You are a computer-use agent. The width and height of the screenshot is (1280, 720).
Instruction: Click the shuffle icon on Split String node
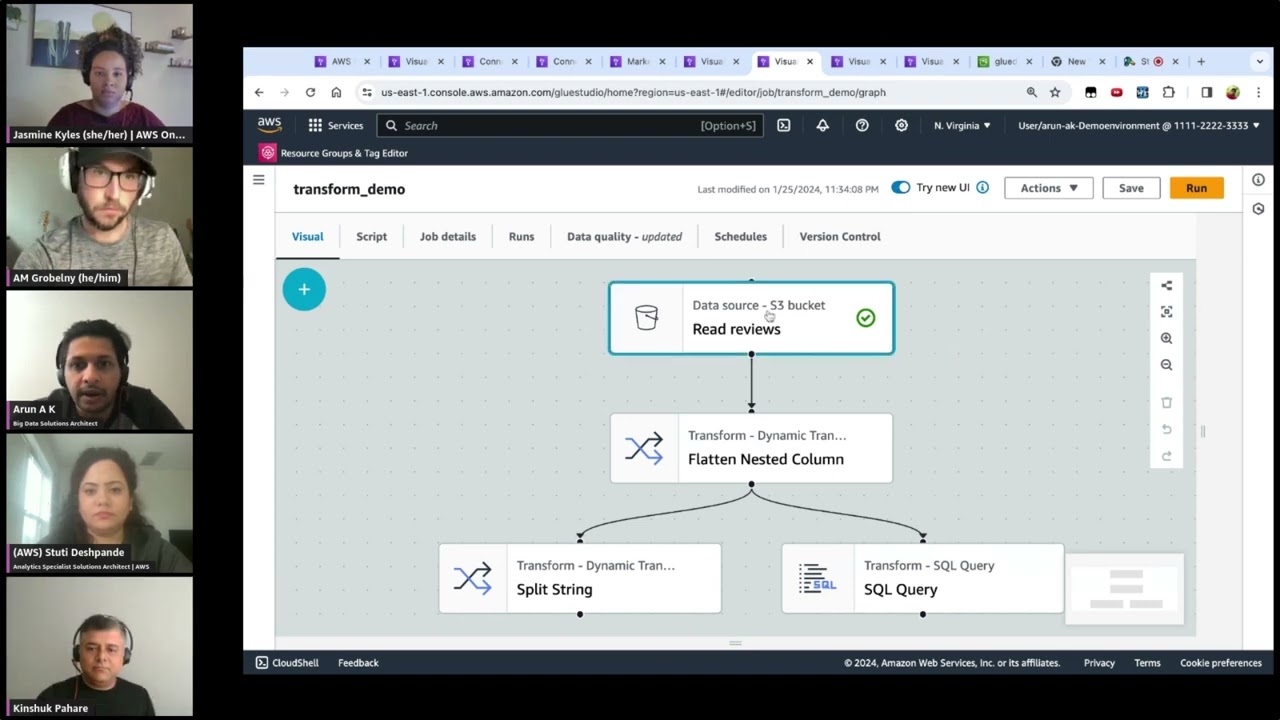pos(472,578)
